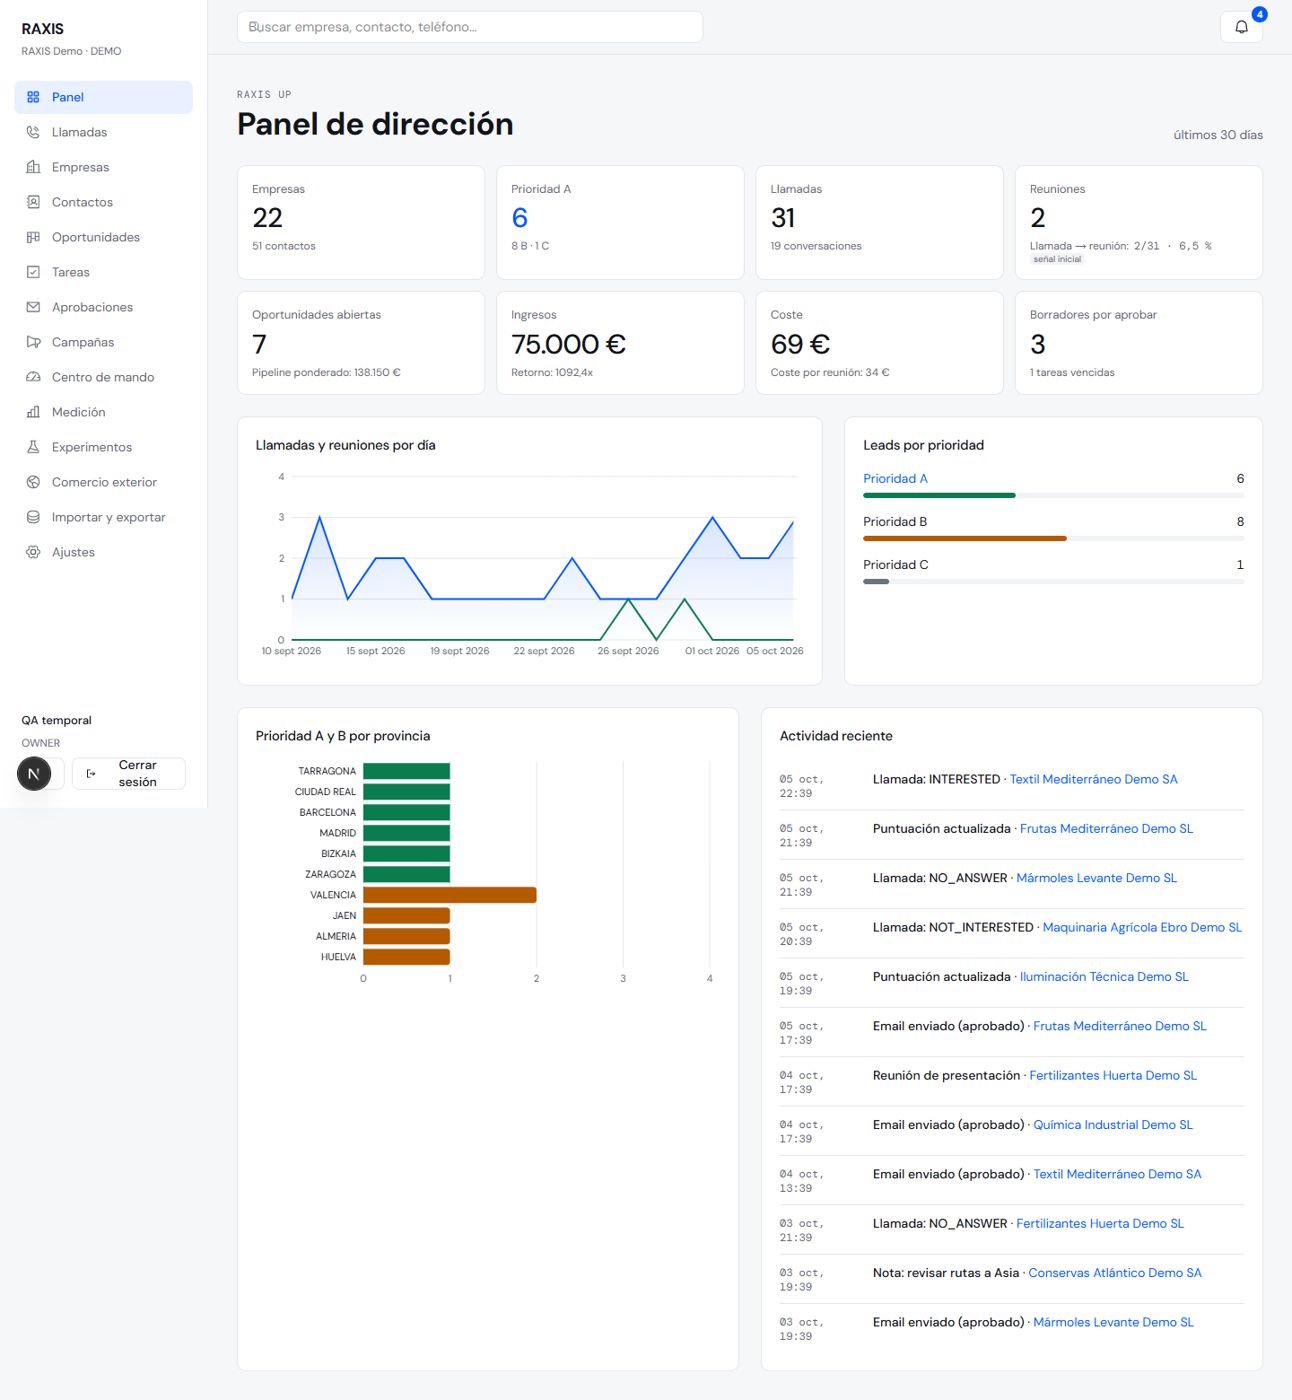1292x1400 pixels.
Task: Click the orange Prioridad B progress bar
Action: tap(965, 538)
